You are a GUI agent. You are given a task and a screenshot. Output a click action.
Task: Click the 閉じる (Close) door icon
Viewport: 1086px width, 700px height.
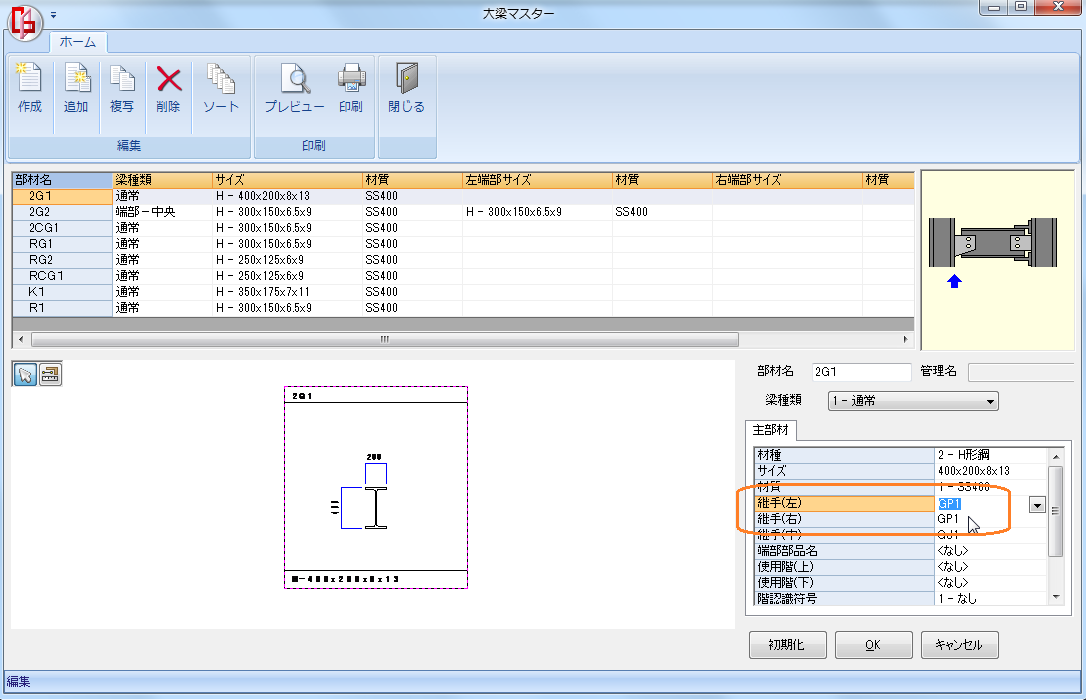pos(407,88)
